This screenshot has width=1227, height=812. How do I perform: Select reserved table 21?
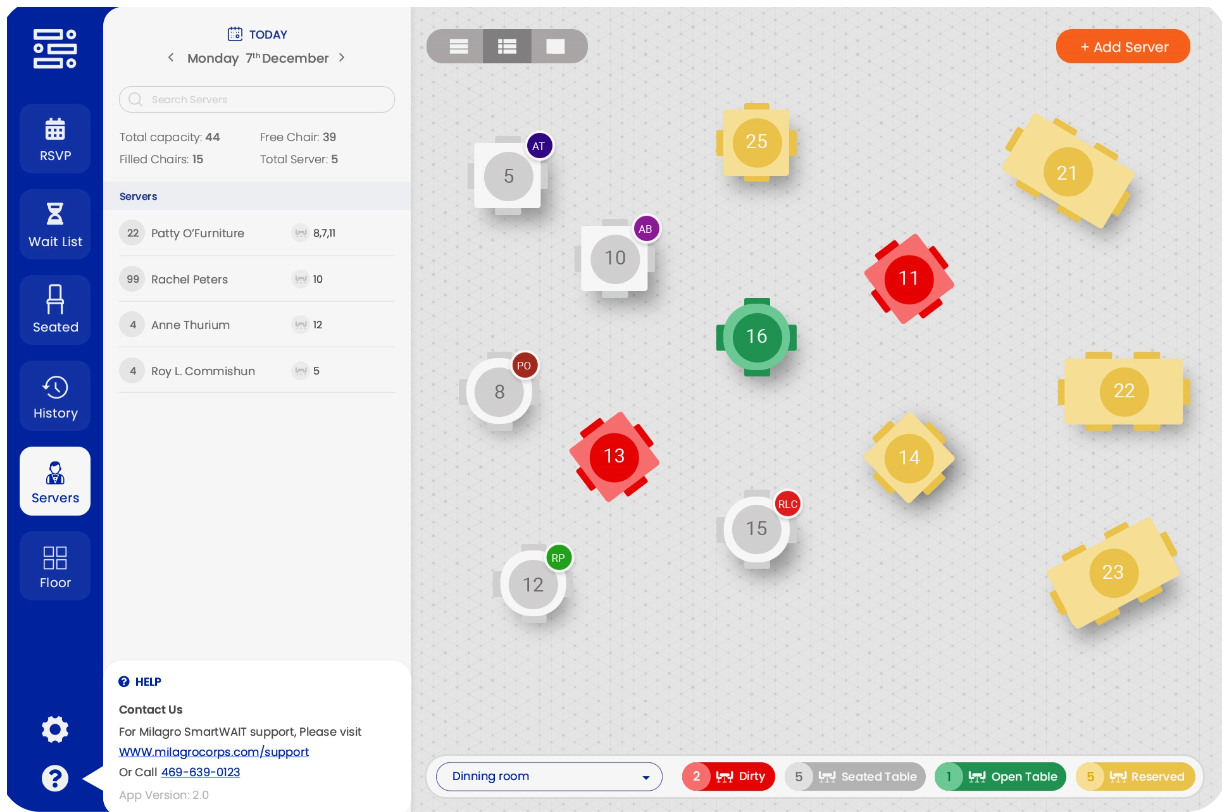[1067, 172]
